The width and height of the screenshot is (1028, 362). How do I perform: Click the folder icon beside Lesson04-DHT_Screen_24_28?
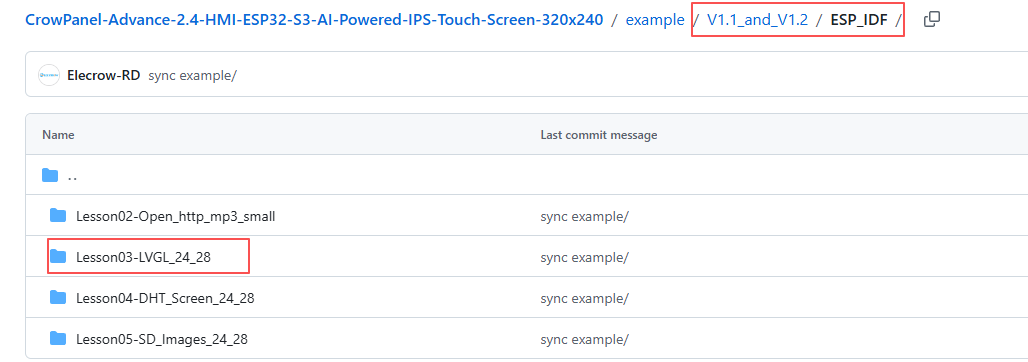[x=58, y=298]
